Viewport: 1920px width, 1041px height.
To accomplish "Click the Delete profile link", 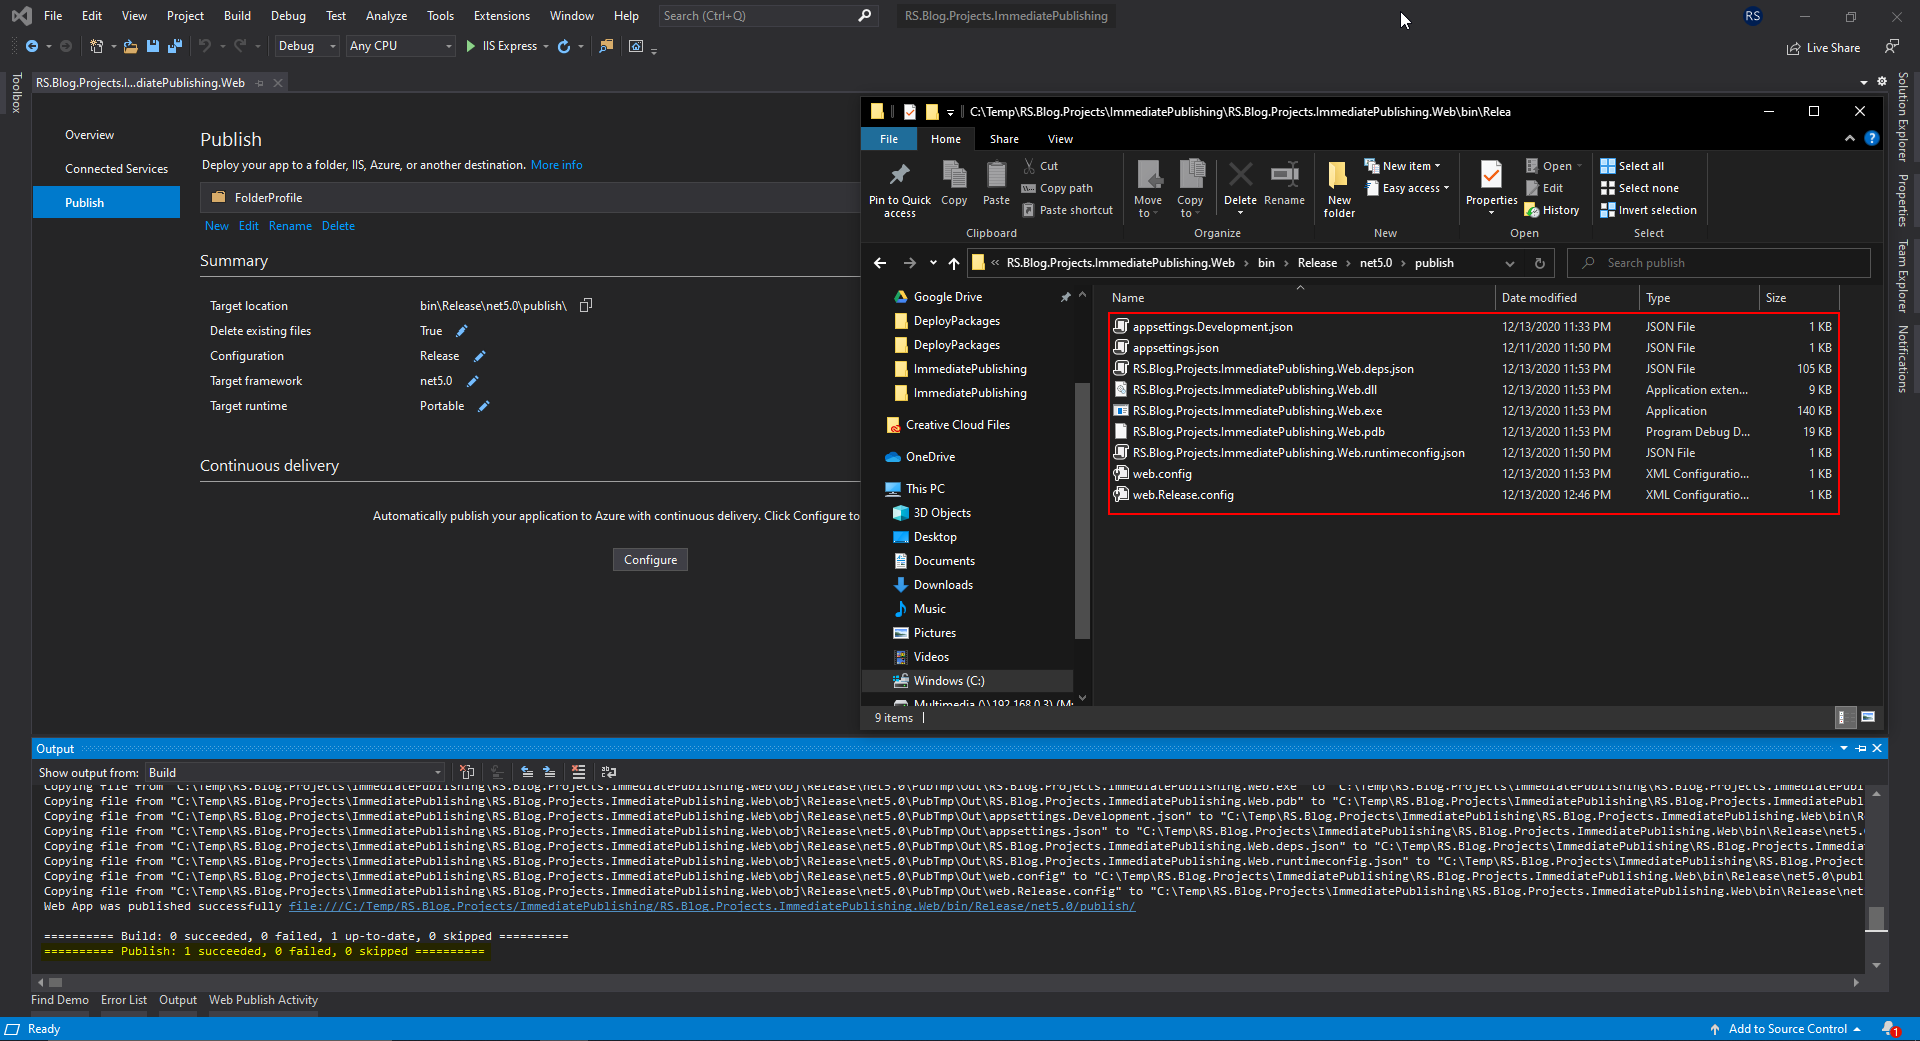I will (338, 226).
